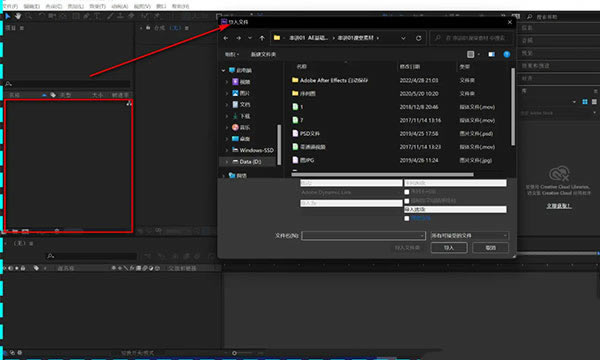This screenshot has height=360, width=600.
Task: Click the label tag column icon in Project panel
Action: coord(53,95)
